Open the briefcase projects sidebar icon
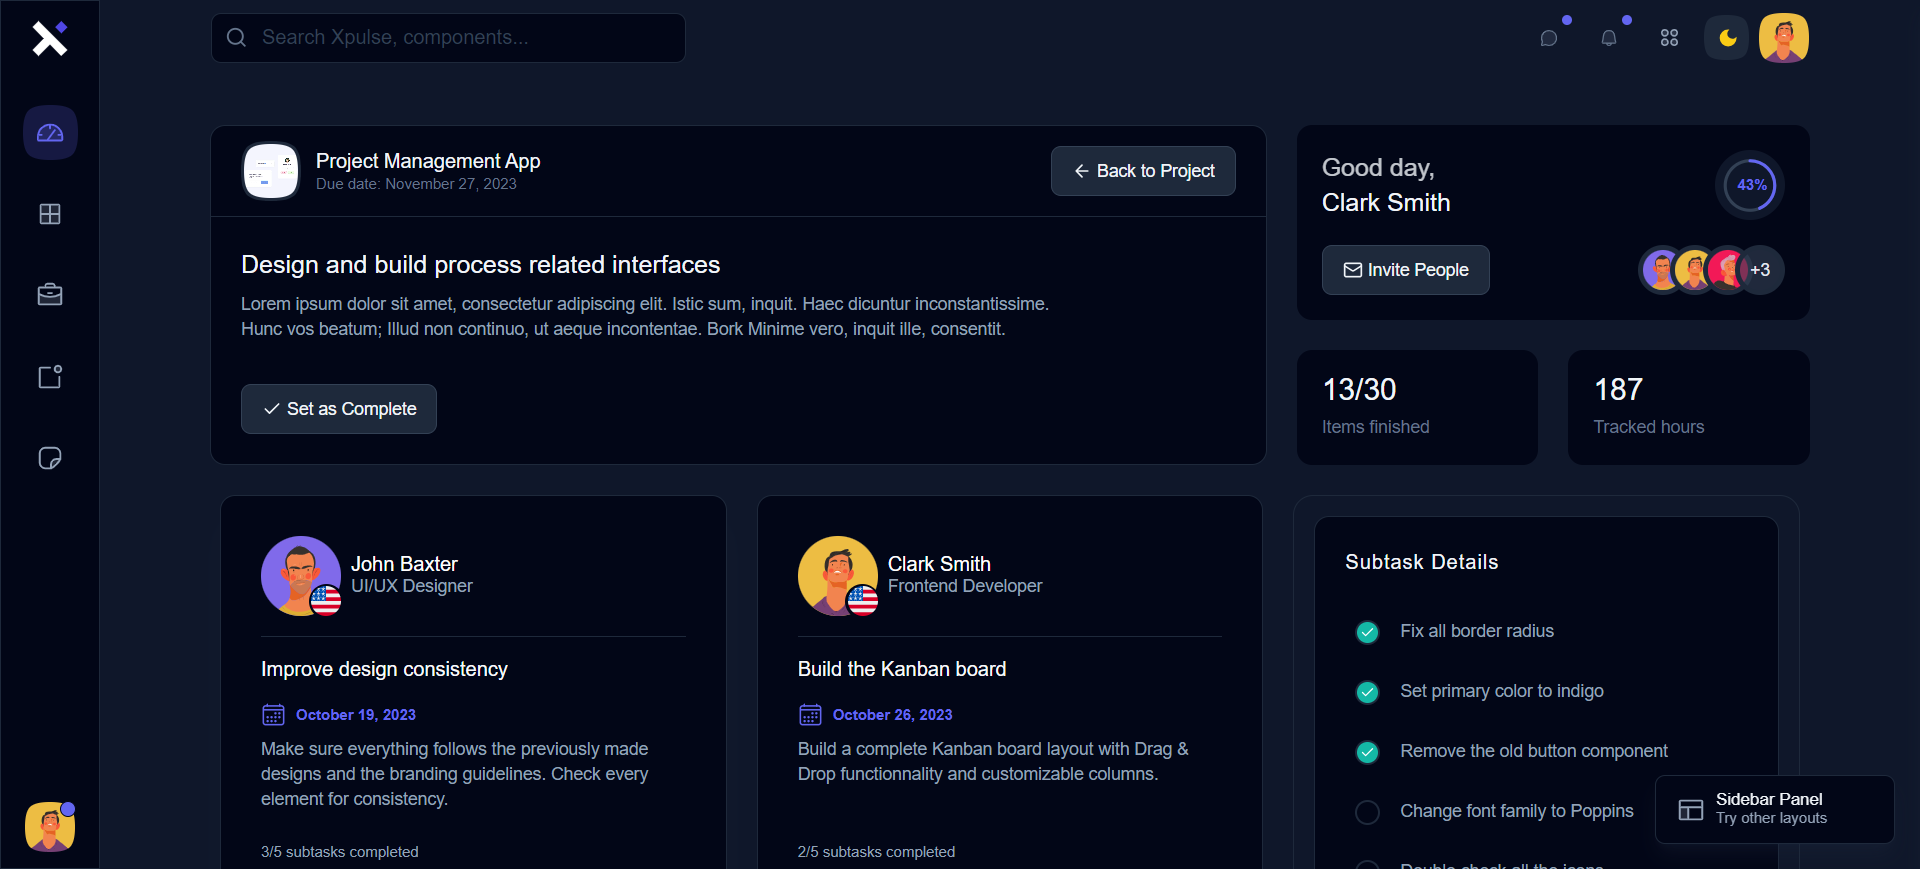1920x869 pixels. coord(50,295)
